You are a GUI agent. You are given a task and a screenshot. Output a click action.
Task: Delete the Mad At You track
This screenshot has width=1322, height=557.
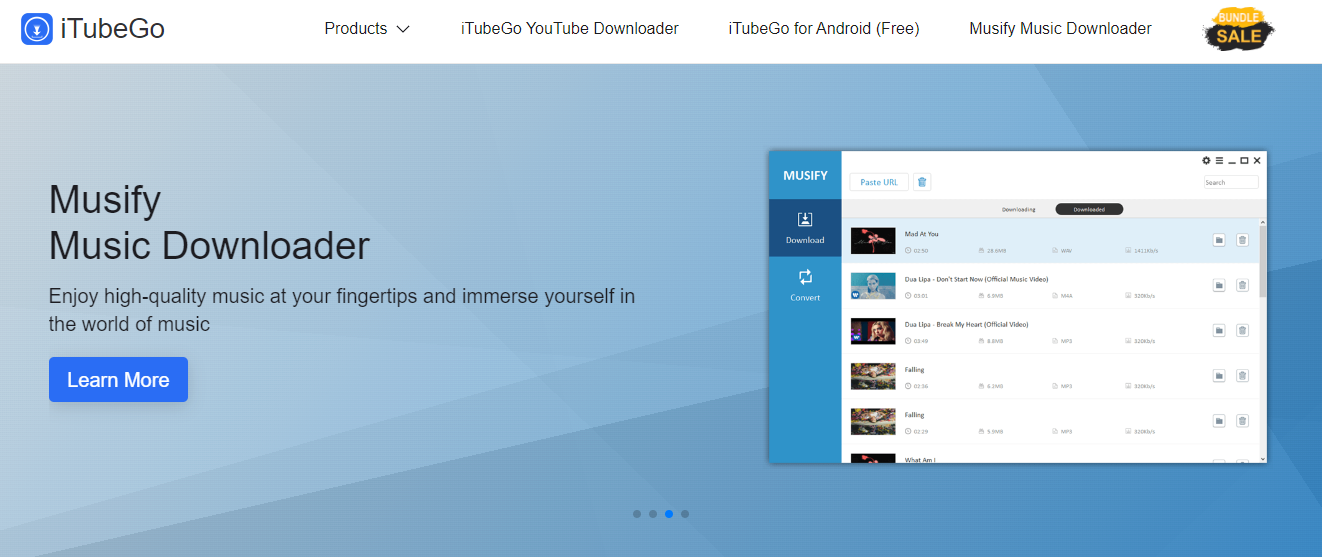tap(1242, 240)
